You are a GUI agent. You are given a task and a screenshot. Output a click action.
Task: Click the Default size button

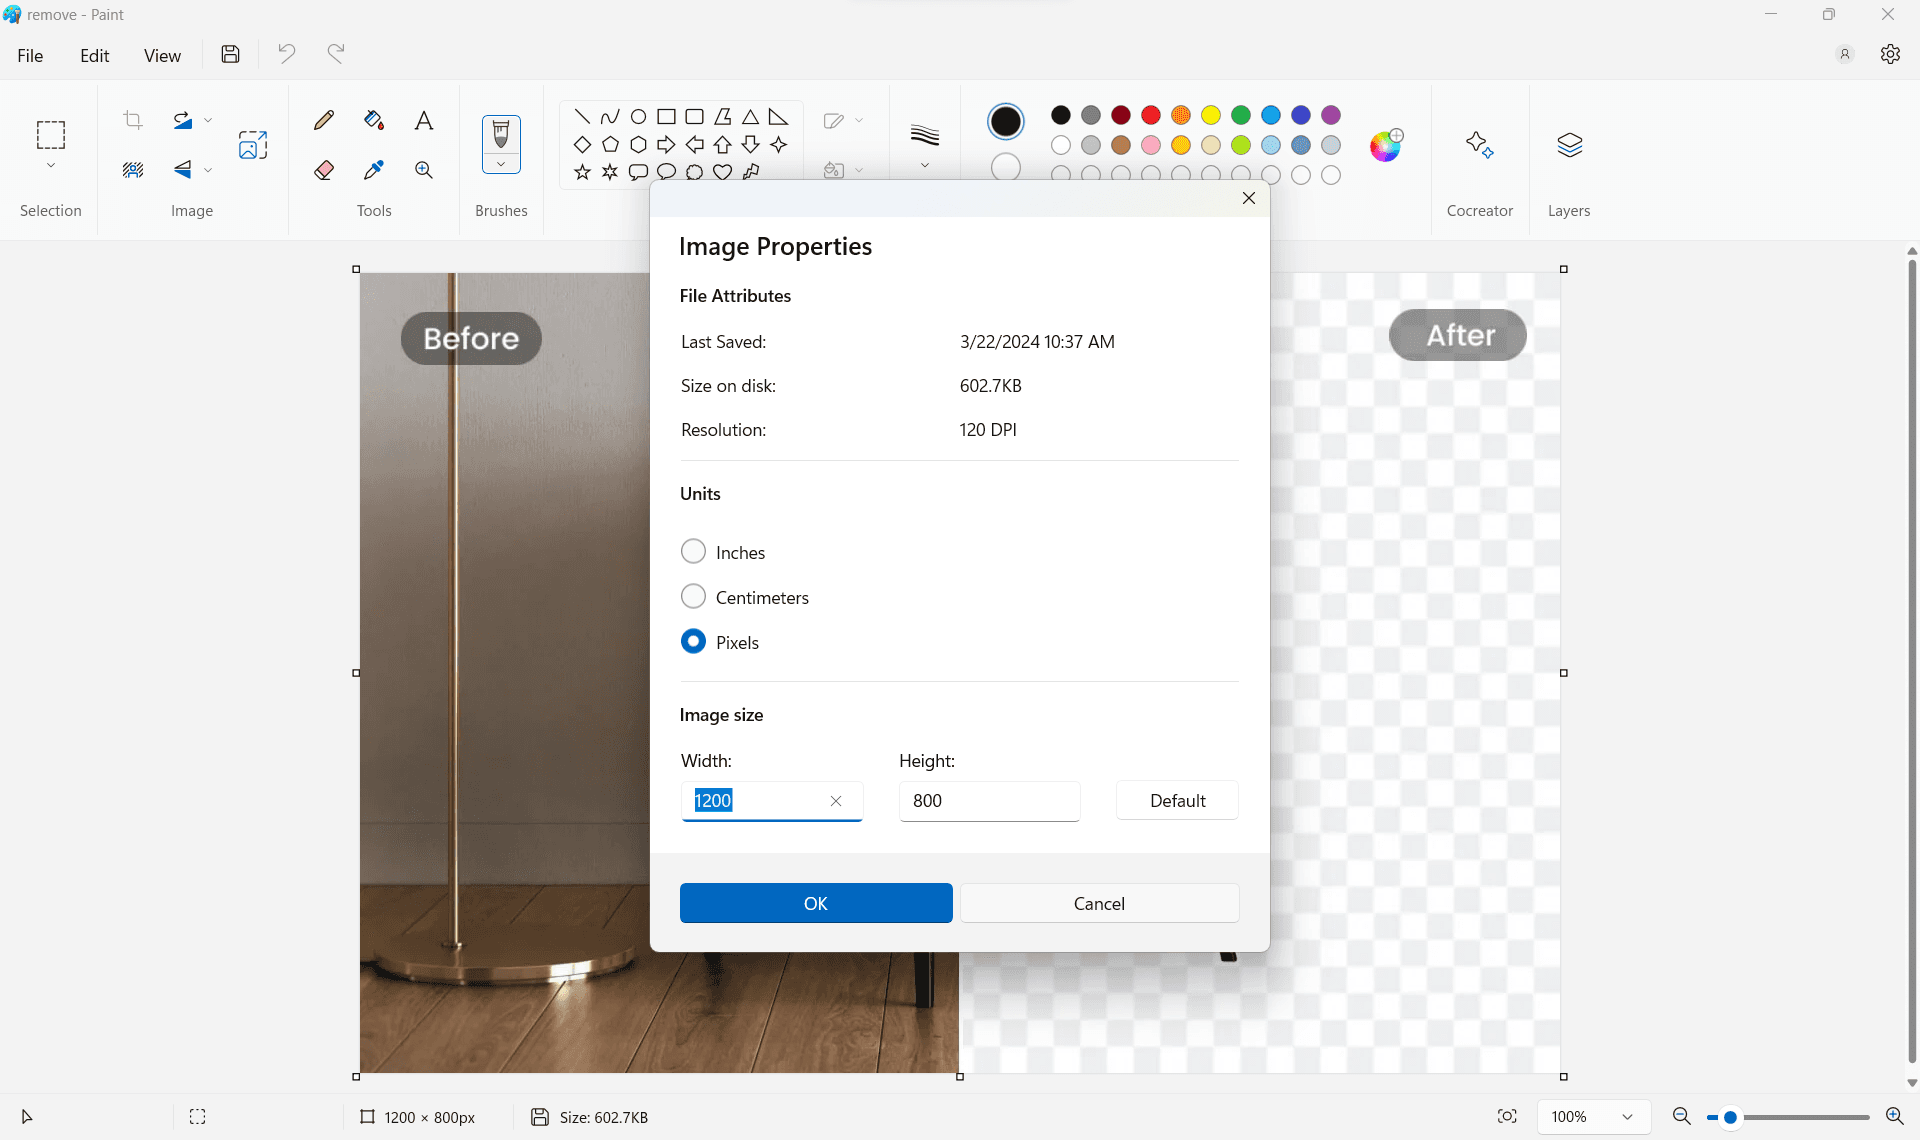pyautogui.click(x=1177, y=800)
